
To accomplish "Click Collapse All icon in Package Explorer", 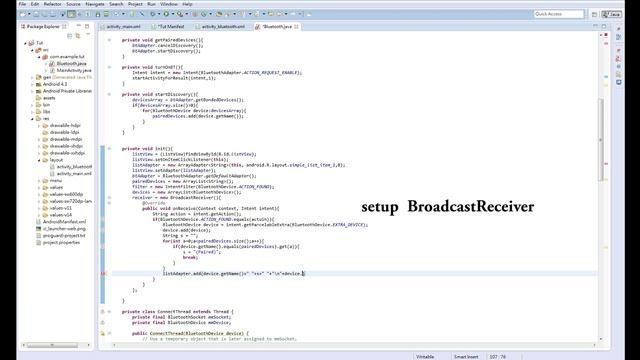I will (x=69, y=36).
